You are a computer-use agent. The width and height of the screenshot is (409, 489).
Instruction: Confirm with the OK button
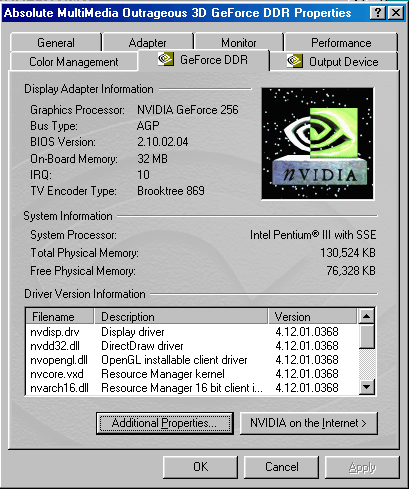tap(200, 467)
